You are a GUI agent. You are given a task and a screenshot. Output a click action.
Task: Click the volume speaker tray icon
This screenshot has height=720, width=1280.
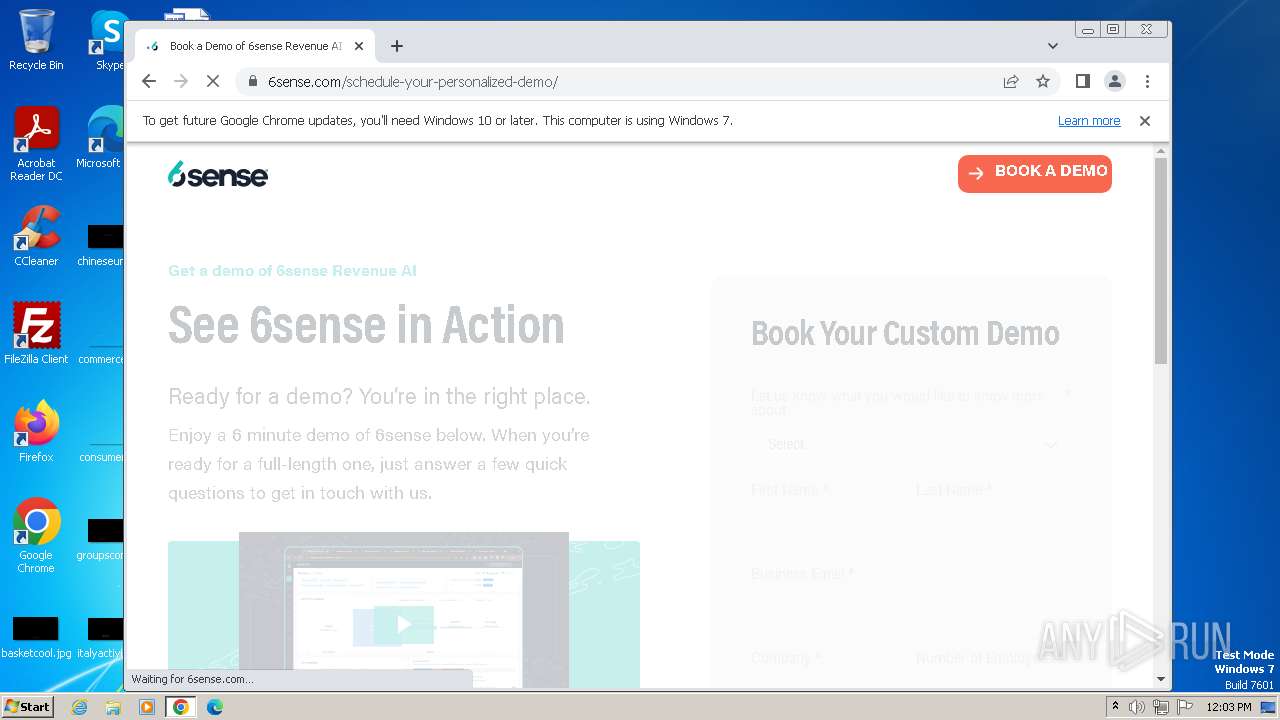[1137, 707]
